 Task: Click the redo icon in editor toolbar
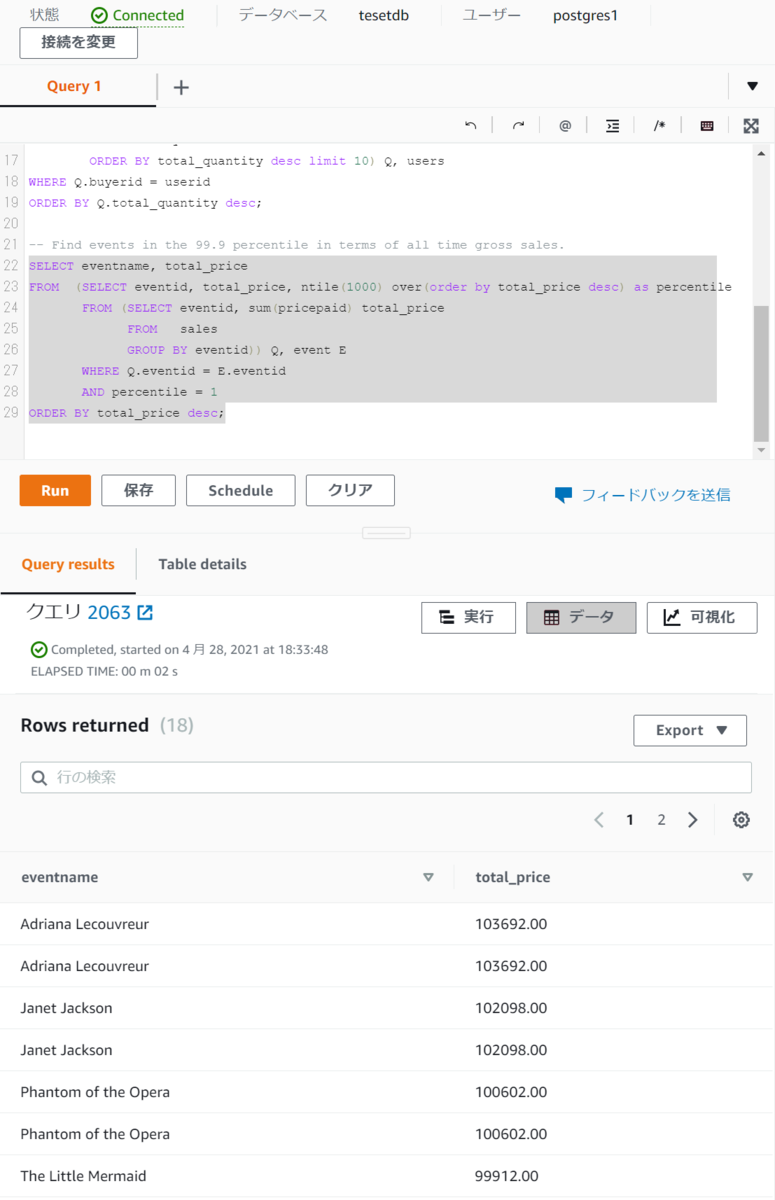[518, 125]
